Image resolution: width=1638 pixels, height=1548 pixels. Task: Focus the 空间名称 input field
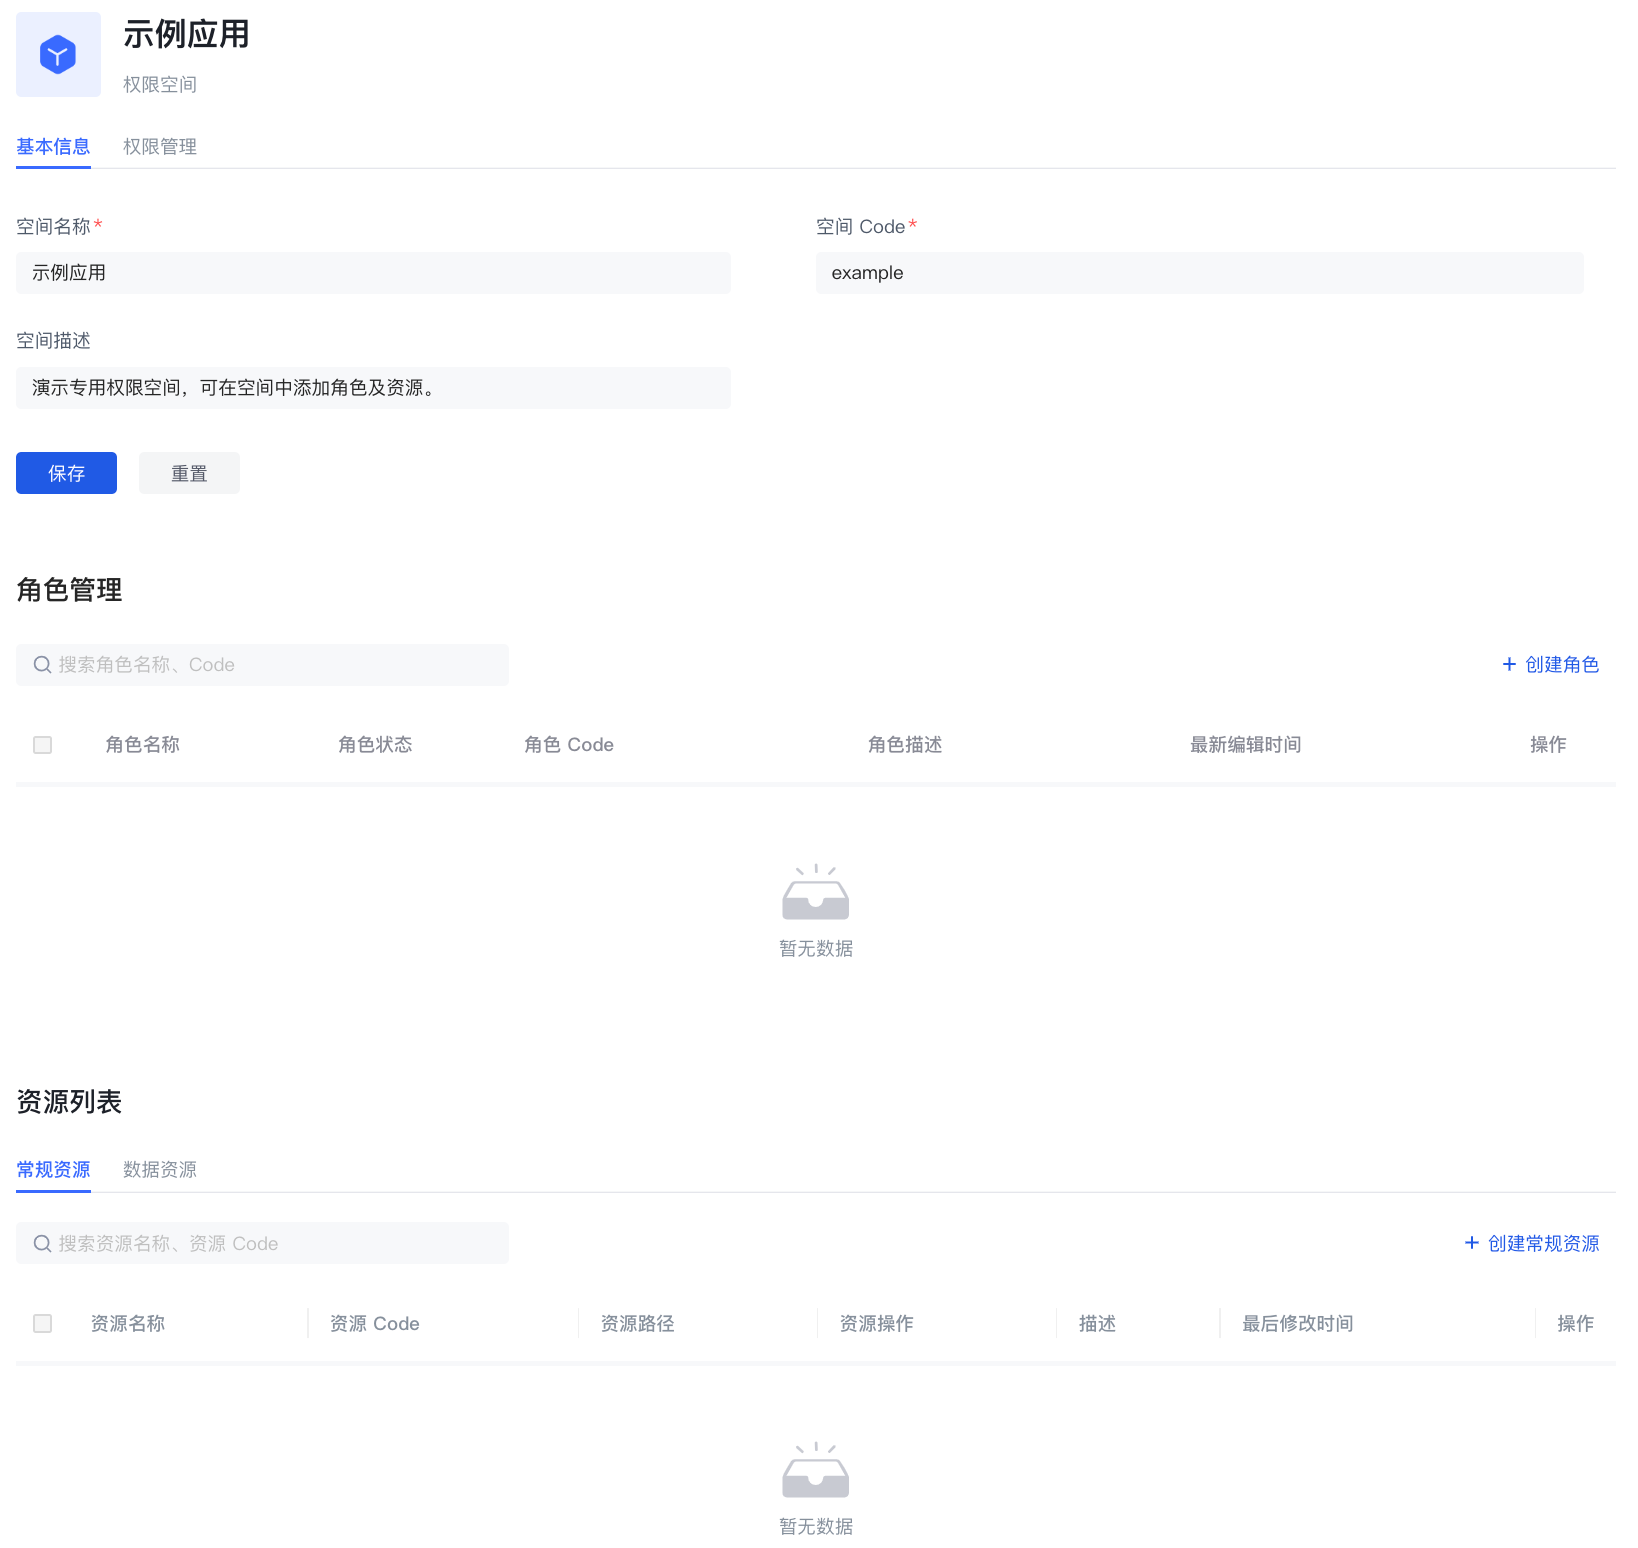[x=373, y=273]
